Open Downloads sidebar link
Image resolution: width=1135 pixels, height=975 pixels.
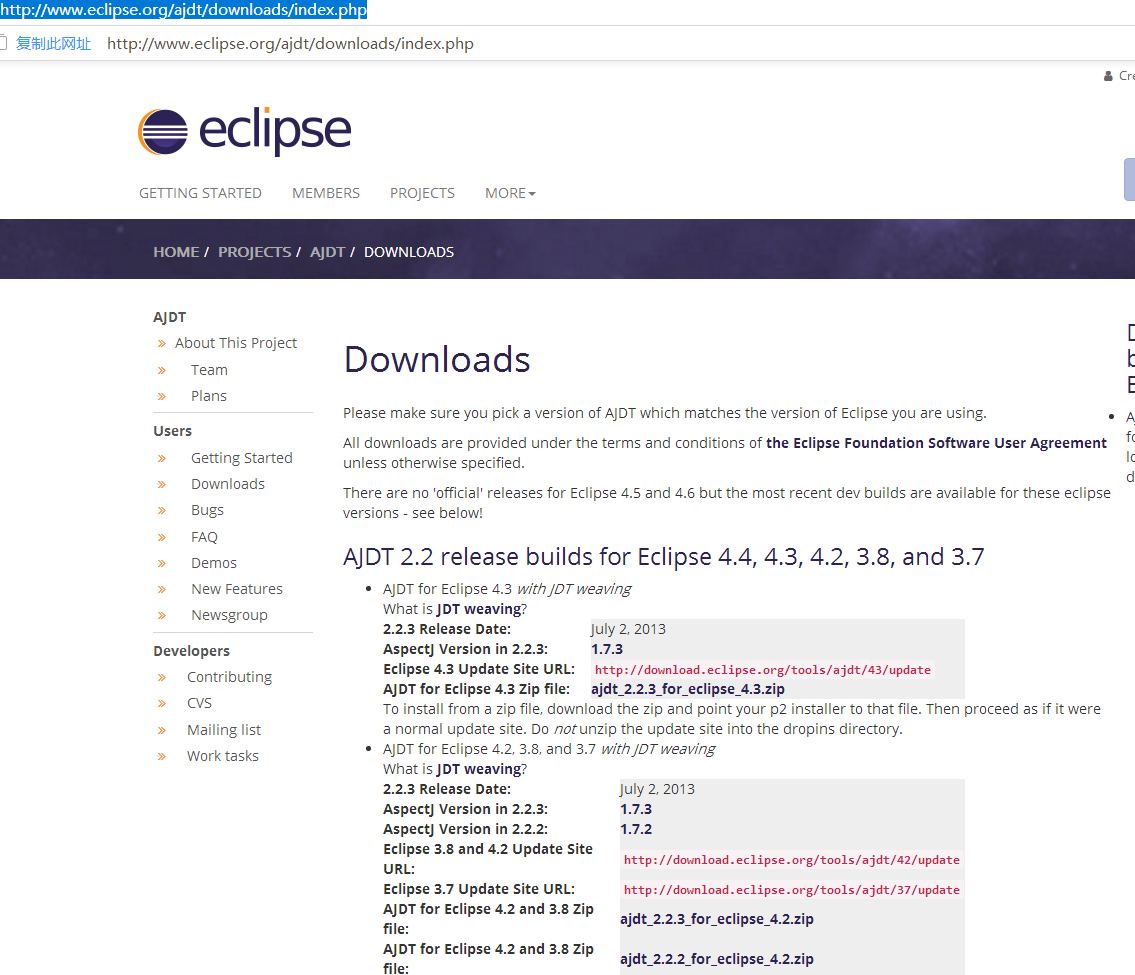tap(228, 484)
